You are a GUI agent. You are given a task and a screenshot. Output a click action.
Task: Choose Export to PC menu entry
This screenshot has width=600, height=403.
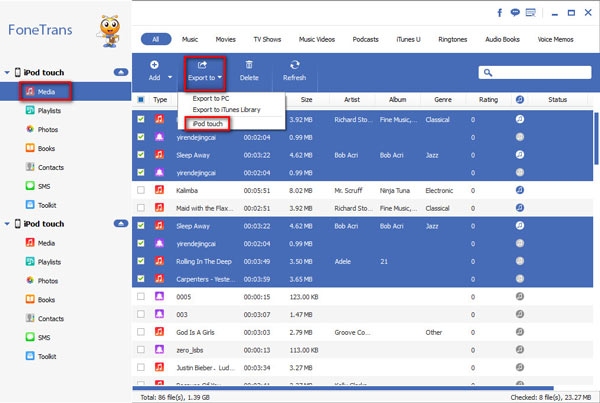(x=211, y=98)
